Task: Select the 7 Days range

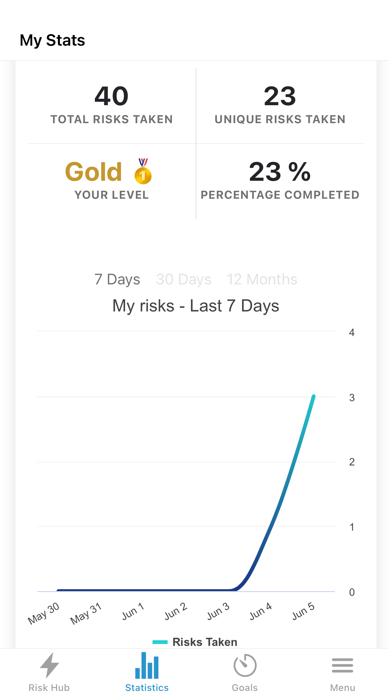Action: click(x=117, y=280)
